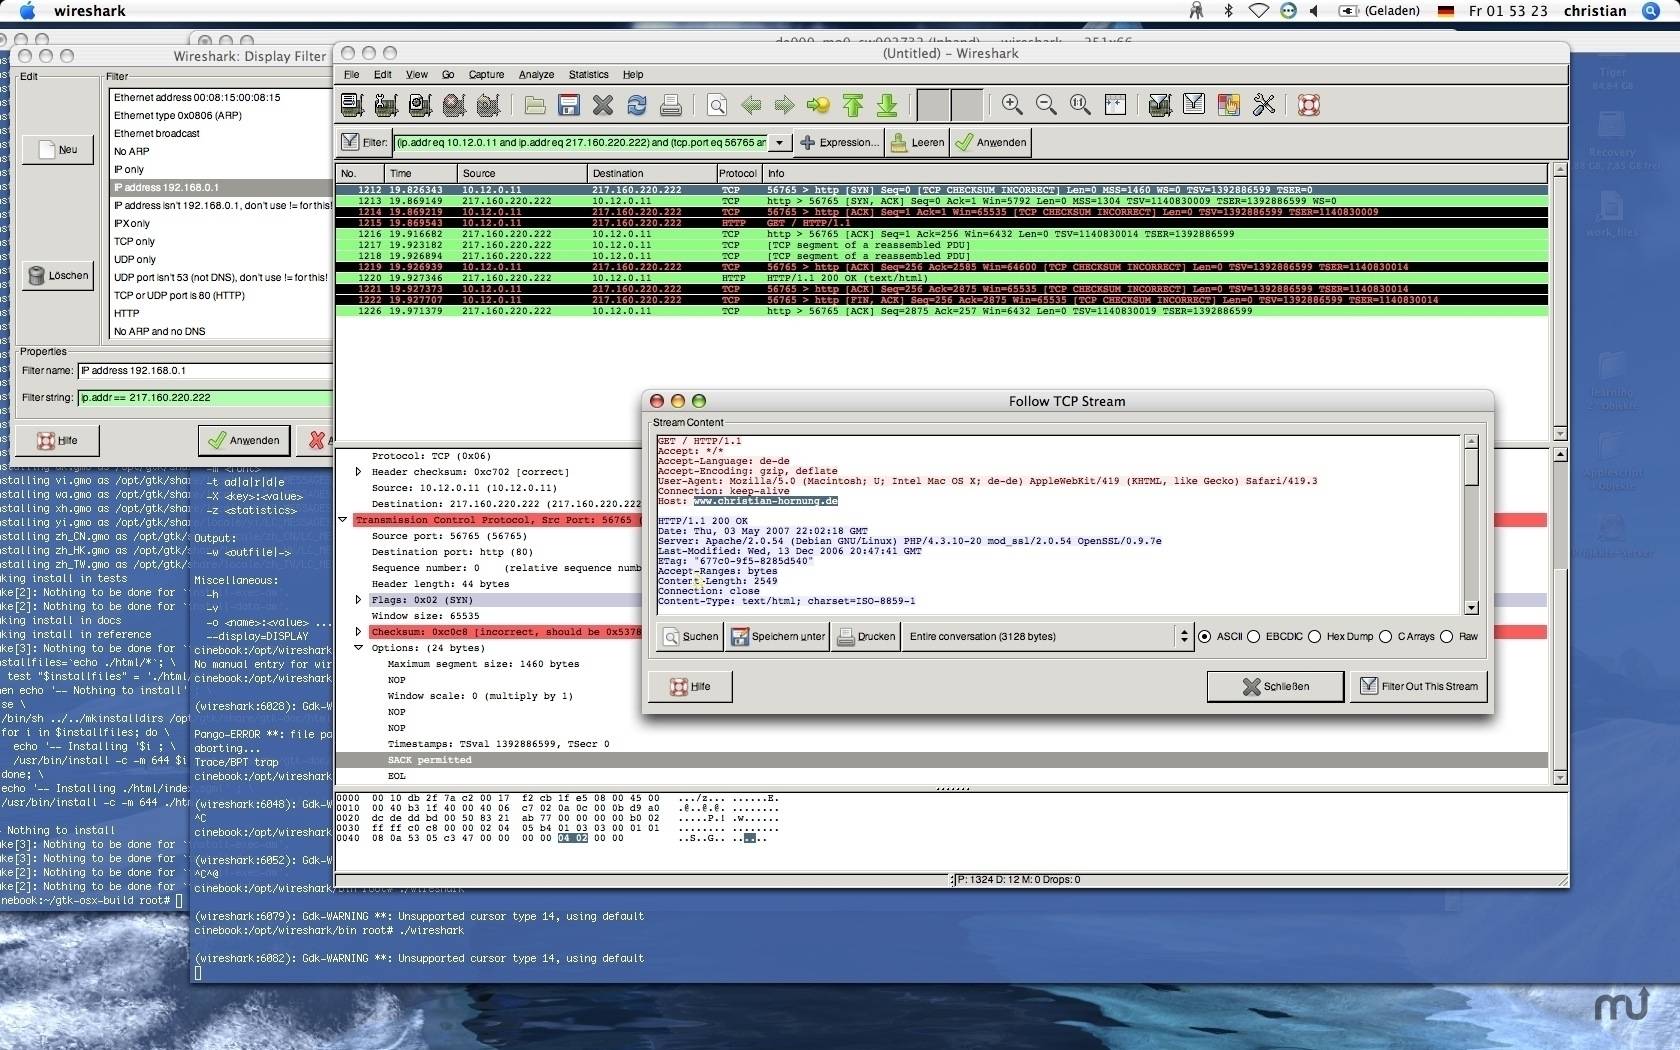Image resolution: width=1680 pixels, height=1050 pixels.
Task: Zoom in packet list text
Action: pyautogui.click(x=1012, y=105)
